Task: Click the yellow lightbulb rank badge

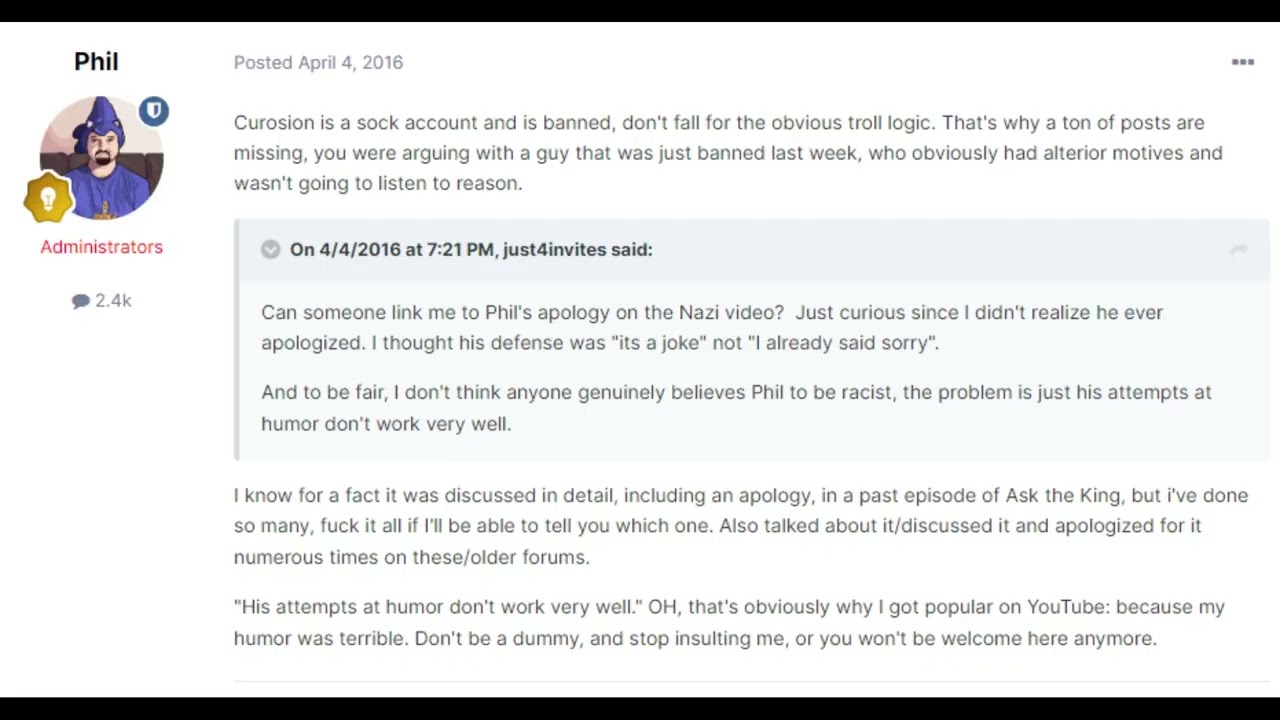Action: [x=48, y=198]
